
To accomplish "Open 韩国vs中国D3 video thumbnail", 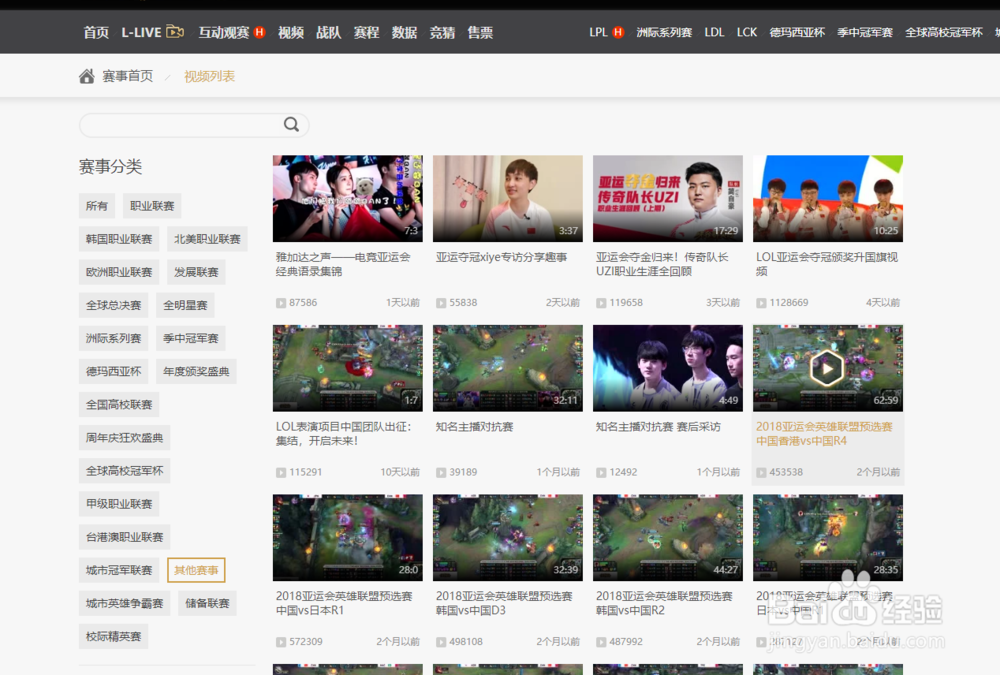I will pos(508,537).
